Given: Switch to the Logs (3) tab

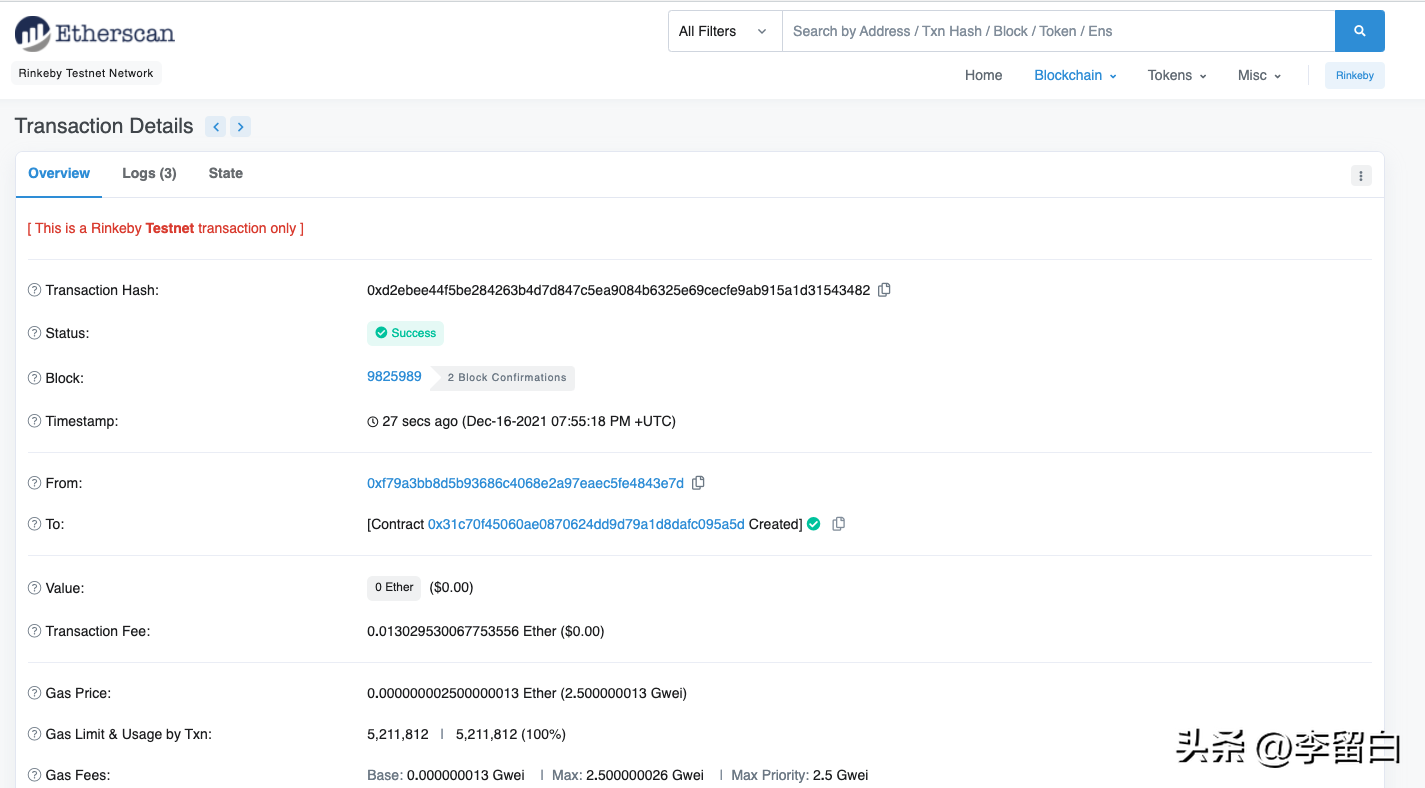Looking at the screenshot, I should pos(149,173).
